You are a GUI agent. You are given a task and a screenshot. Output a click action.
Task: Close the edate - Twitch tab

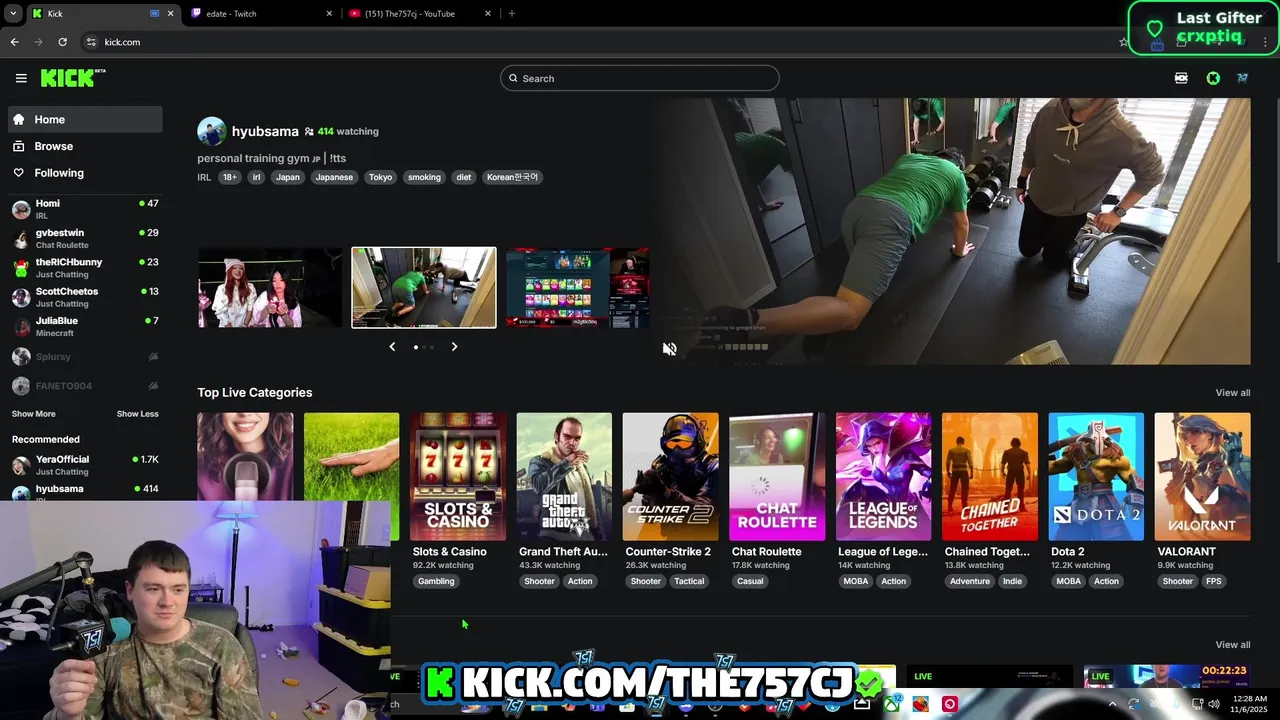click(329, 13)
